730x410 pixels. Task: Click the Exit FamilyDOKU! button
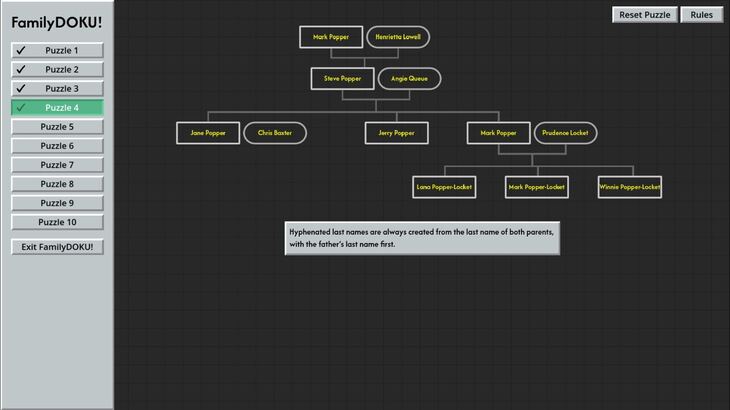pos(57,247)
